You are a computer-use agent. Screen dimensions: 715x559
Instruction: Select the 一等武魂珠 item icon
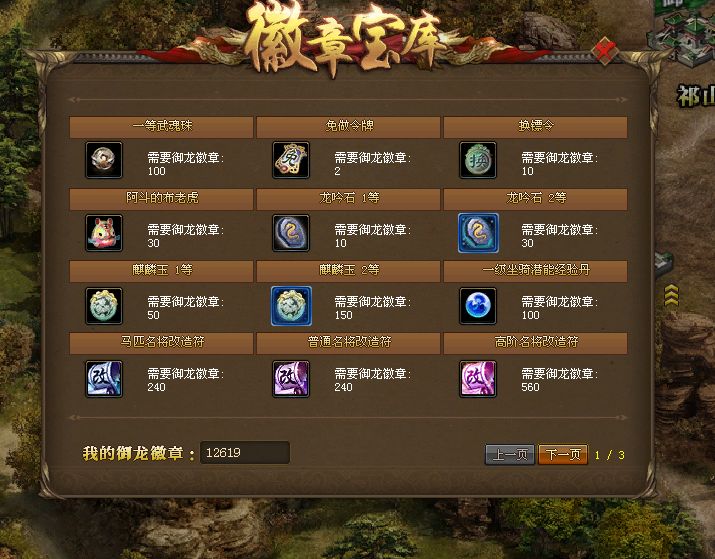104,160
